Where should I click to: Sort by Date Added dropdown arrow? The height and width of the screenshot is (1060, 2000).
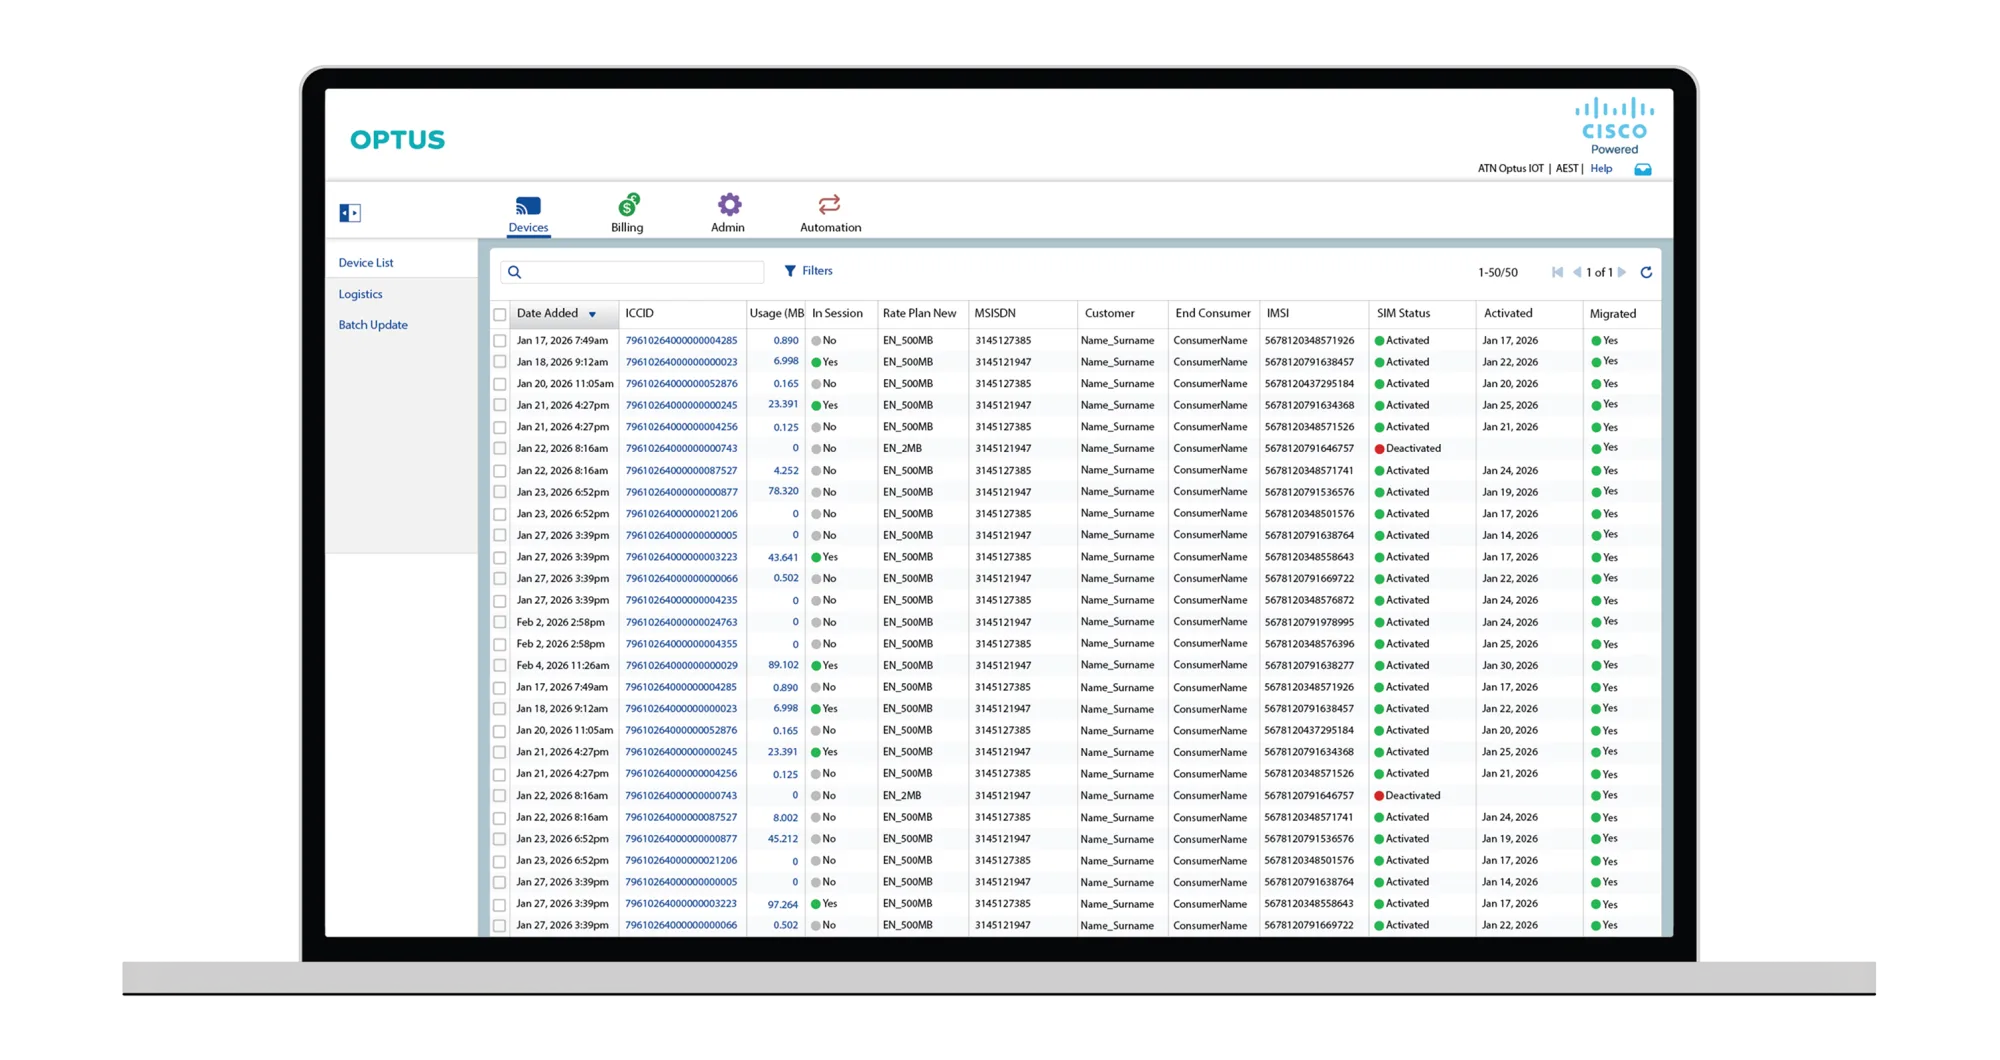tap(593, 315)
